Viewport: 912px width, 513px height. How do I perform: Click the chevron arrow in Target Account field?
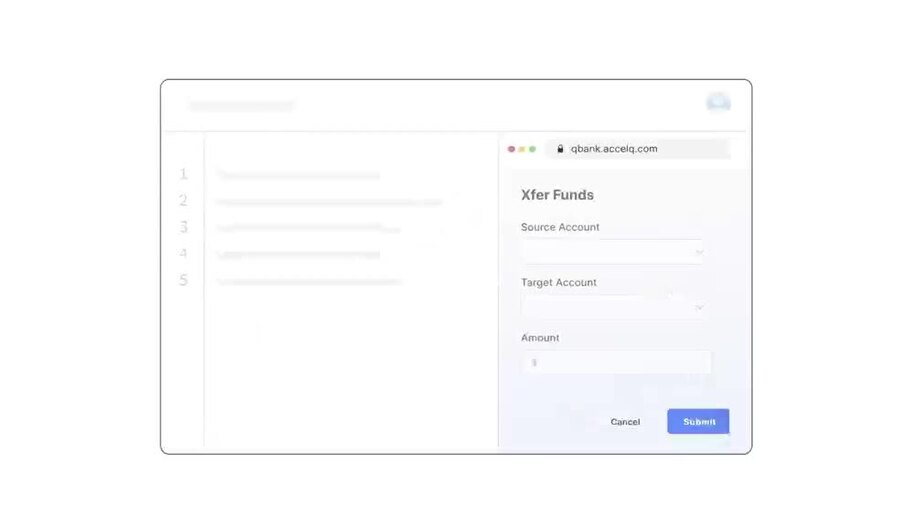(699, 307)
